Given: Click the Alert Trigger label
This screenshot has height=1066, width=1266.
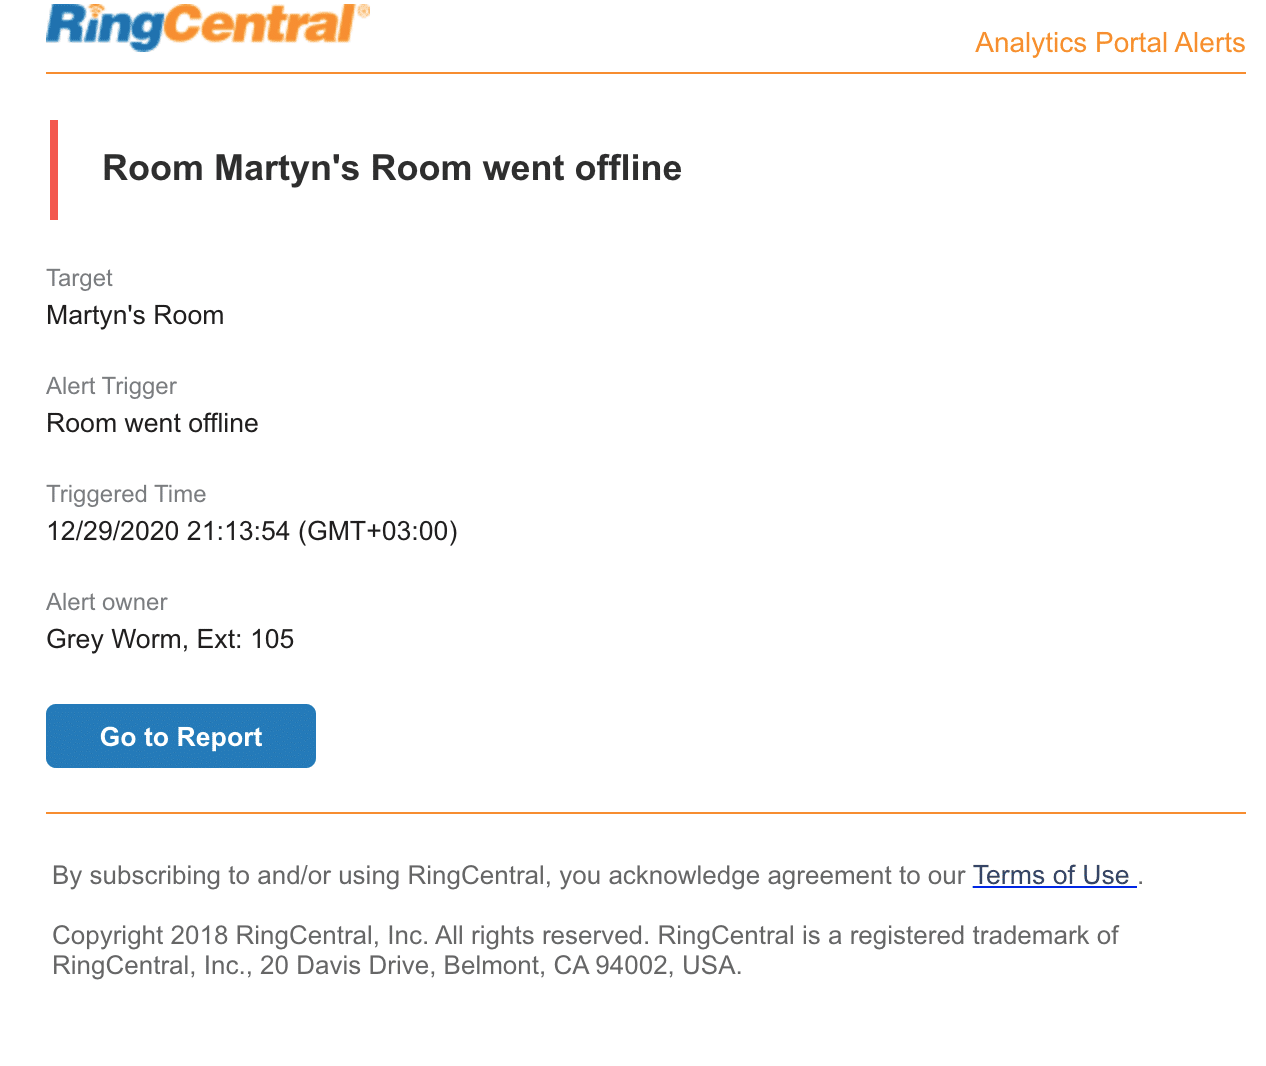Looking at the screenshot, I should 111,386.
